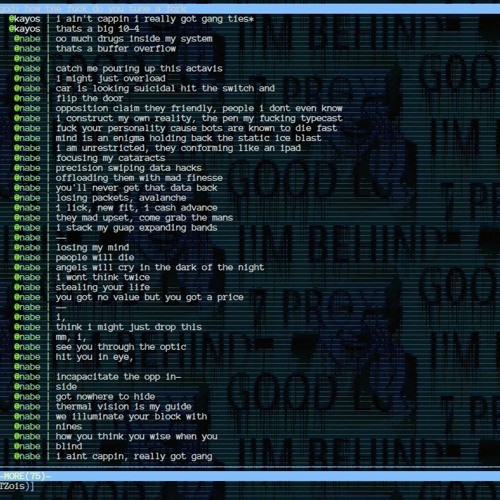500x500 pixels.
Task: Select the "see you through the optic" line
Action: [121, 347]
